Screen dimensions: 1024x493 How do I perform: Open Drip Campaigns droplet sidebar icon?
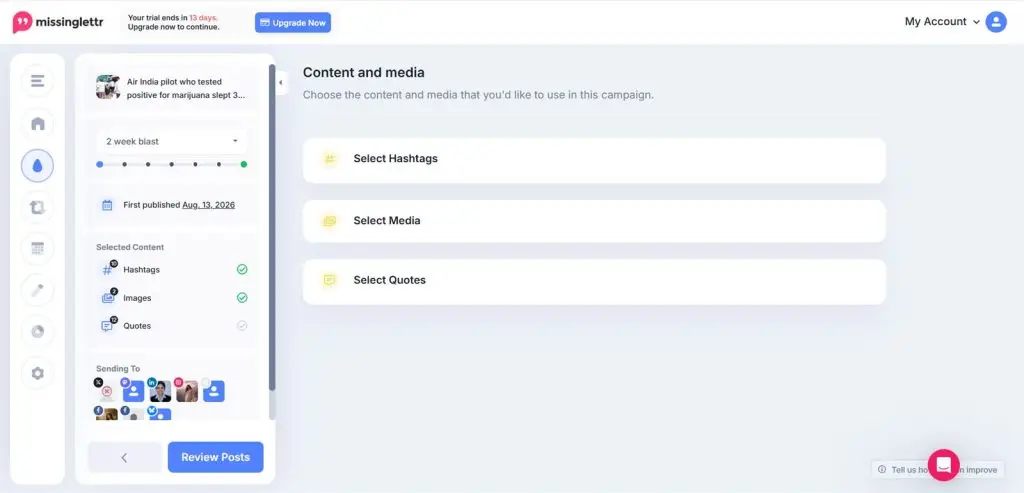click(x=37, y=166)
